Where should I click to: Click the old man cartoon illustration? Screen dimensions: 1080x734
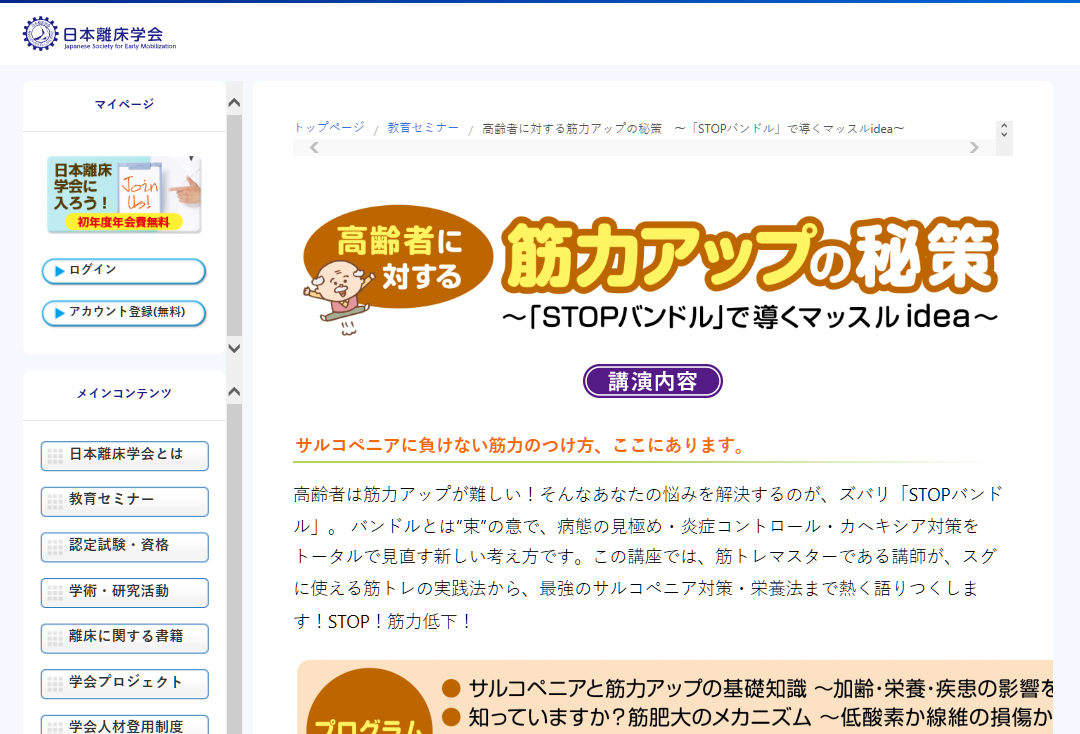click(x=337, y=297)
